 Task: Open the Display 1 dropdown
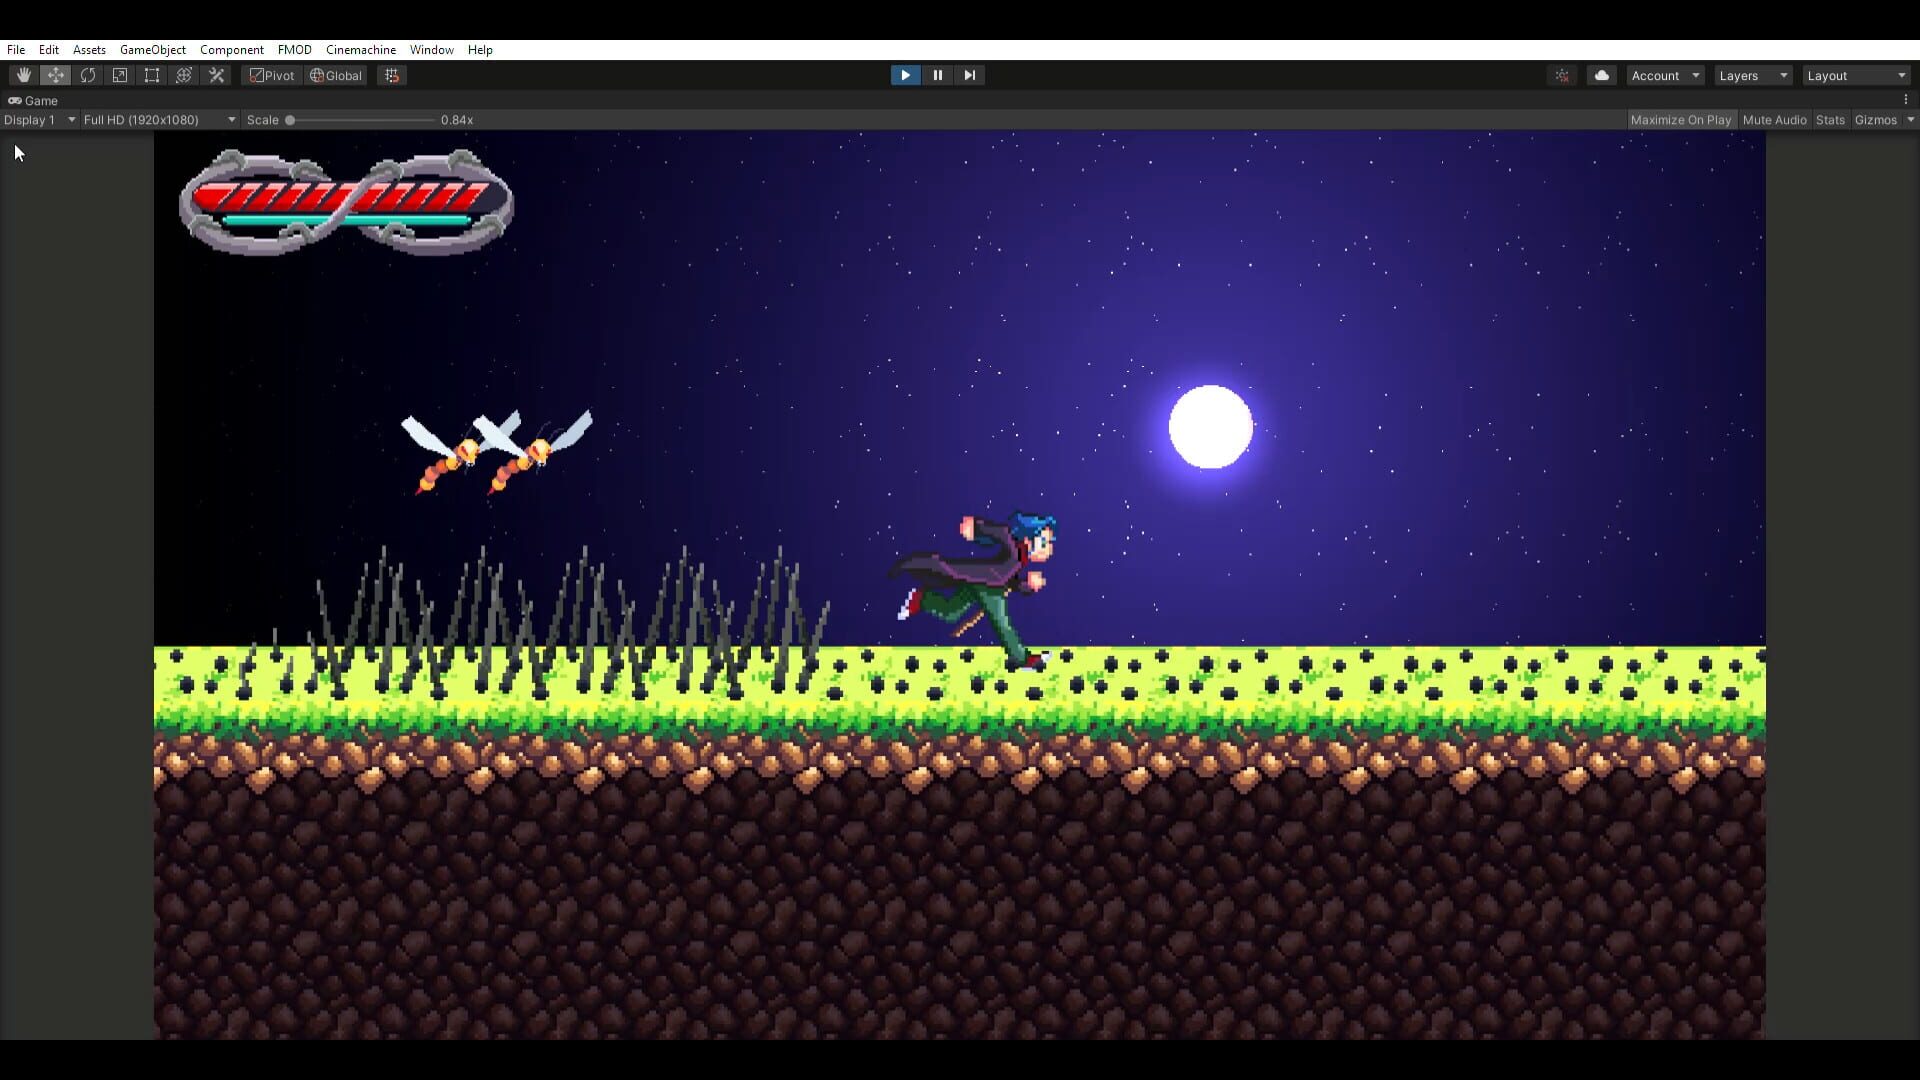pos(40,119)
